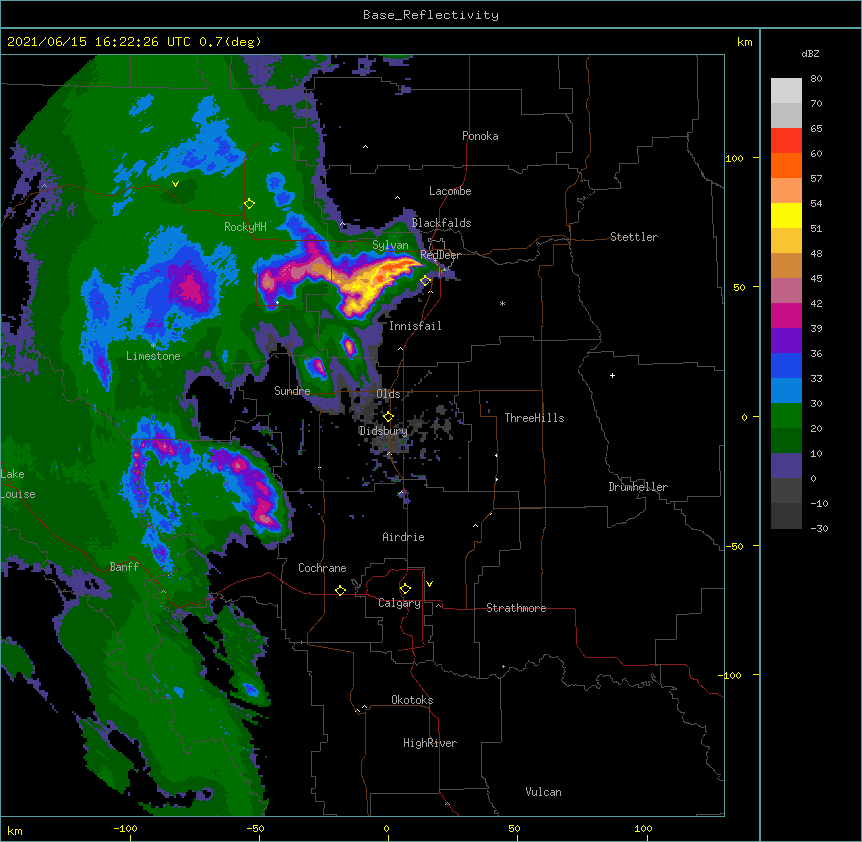The image size is (862, 842).
Task: Click the -100 tick on the bottom axis
Action: (x=125, y=829)
